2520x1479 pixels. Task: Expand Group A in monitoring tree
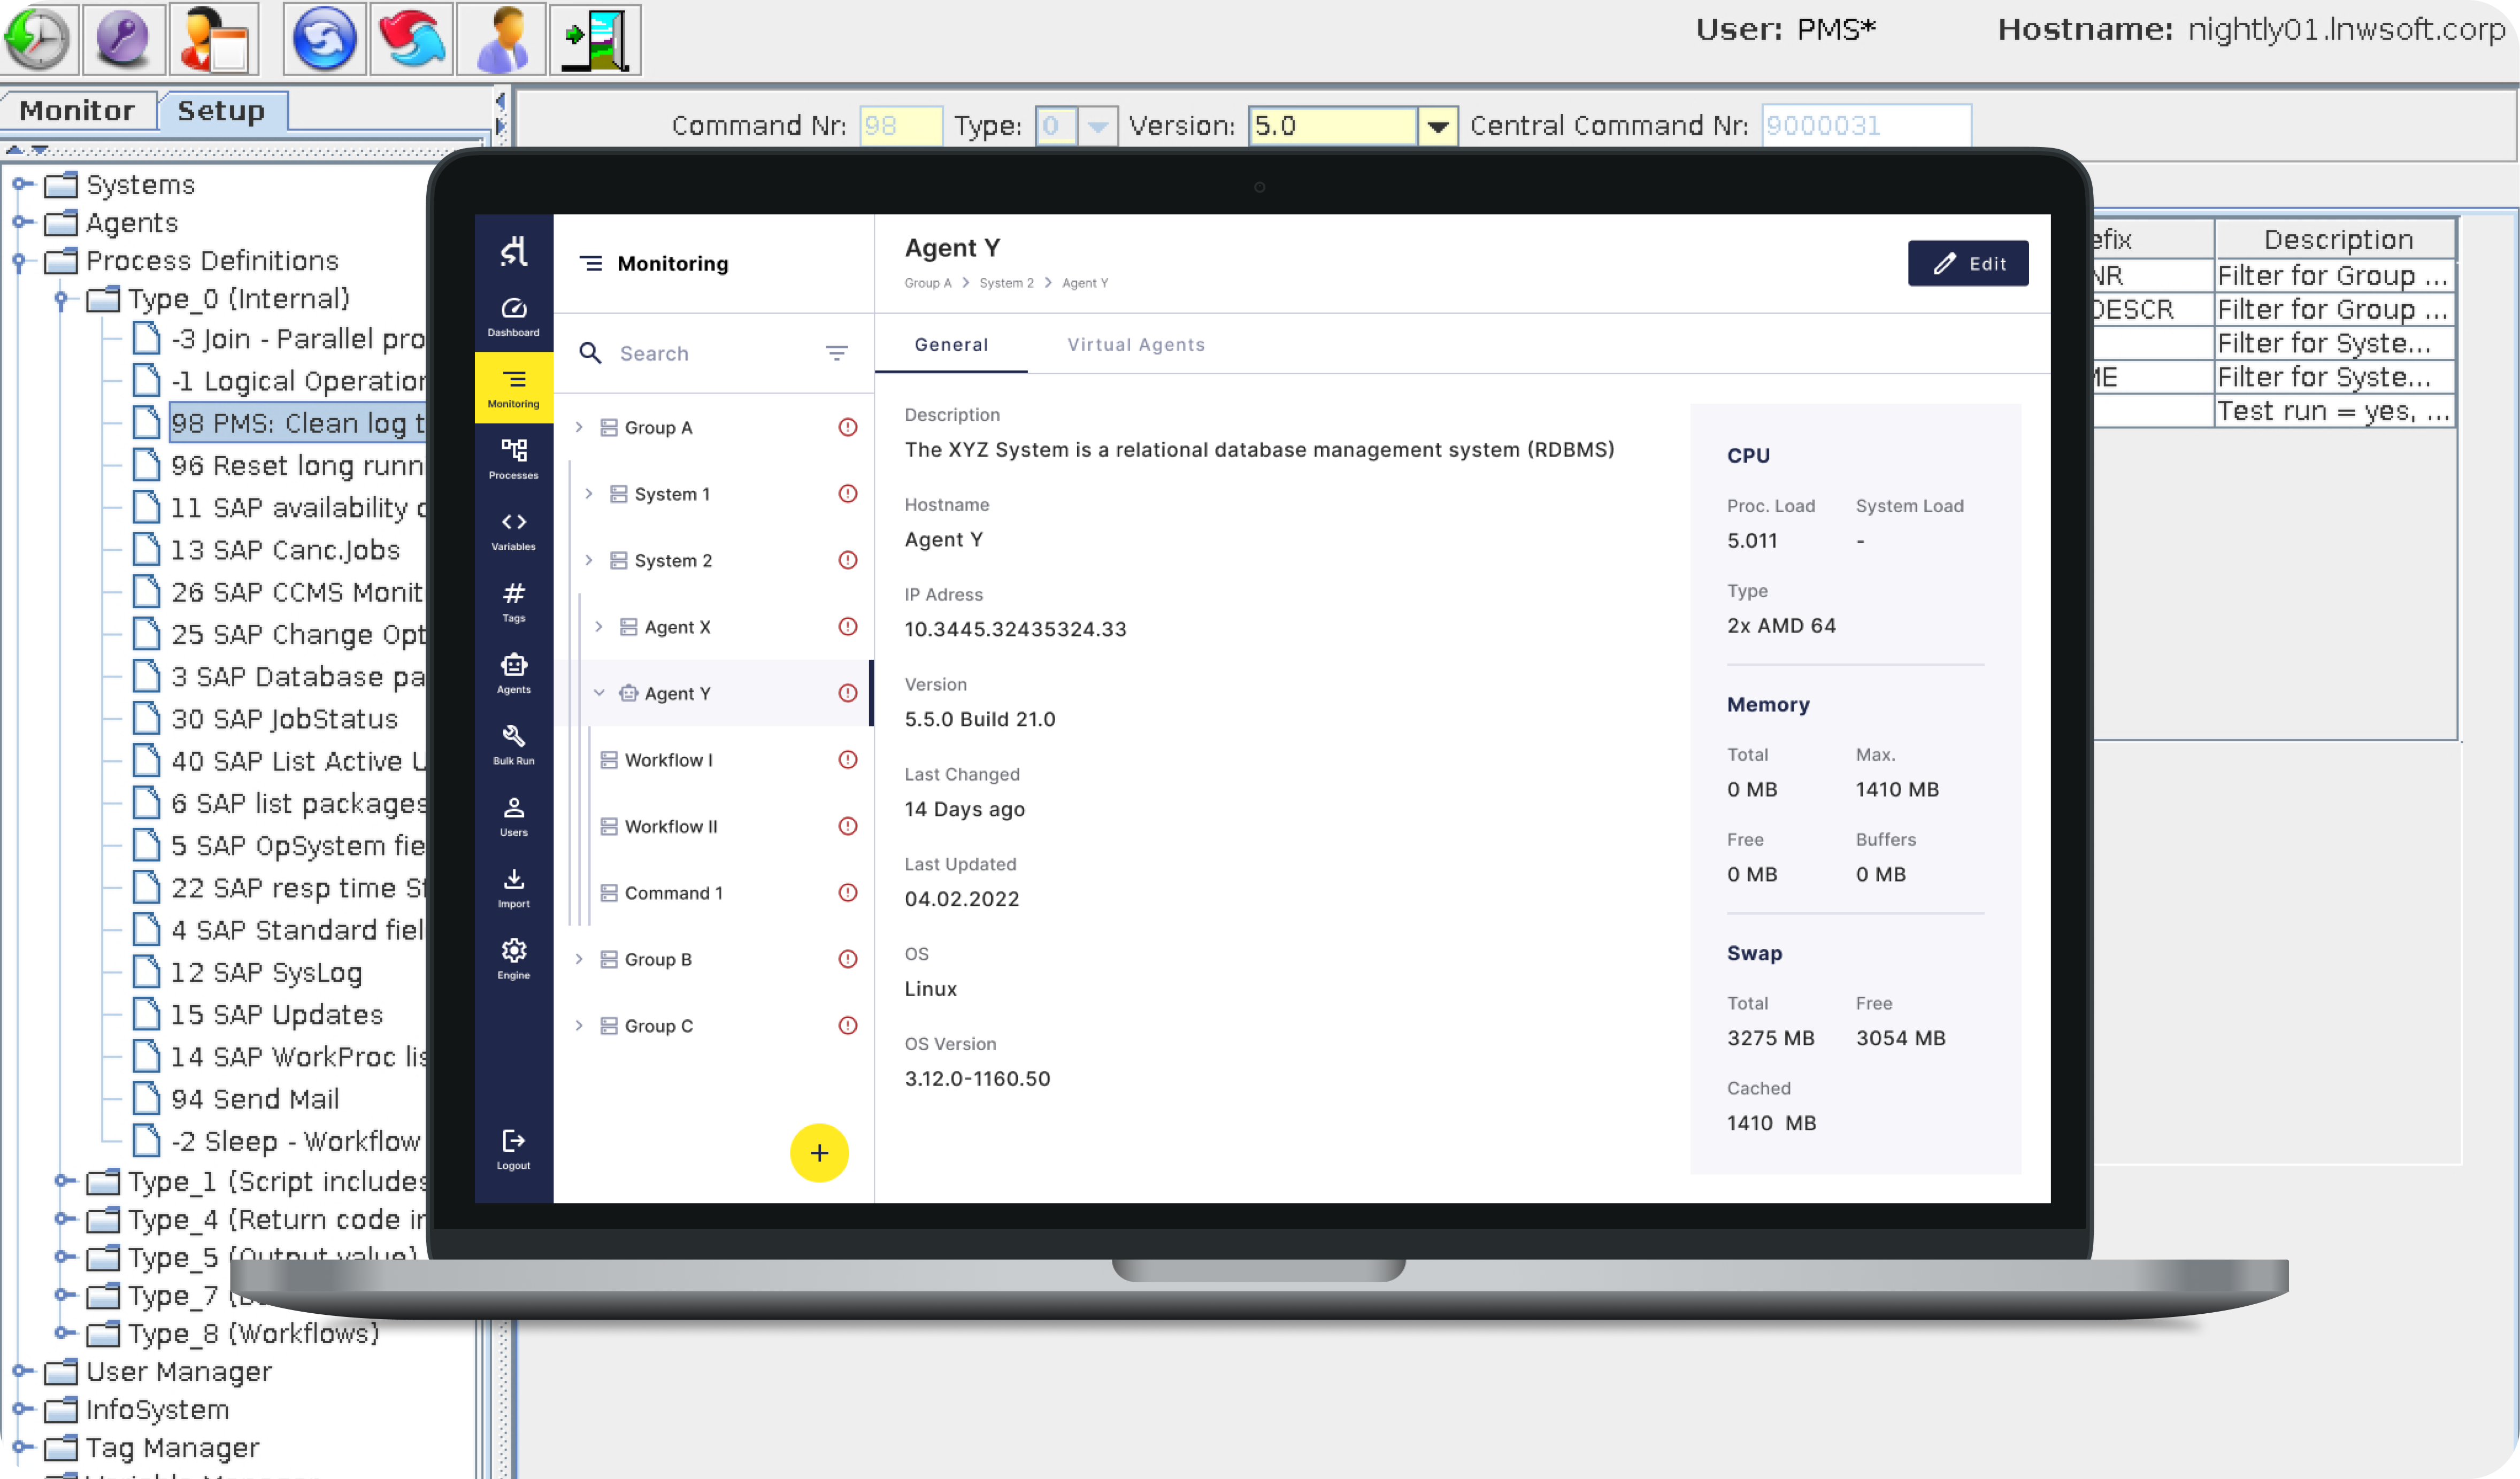pos(579,427)
